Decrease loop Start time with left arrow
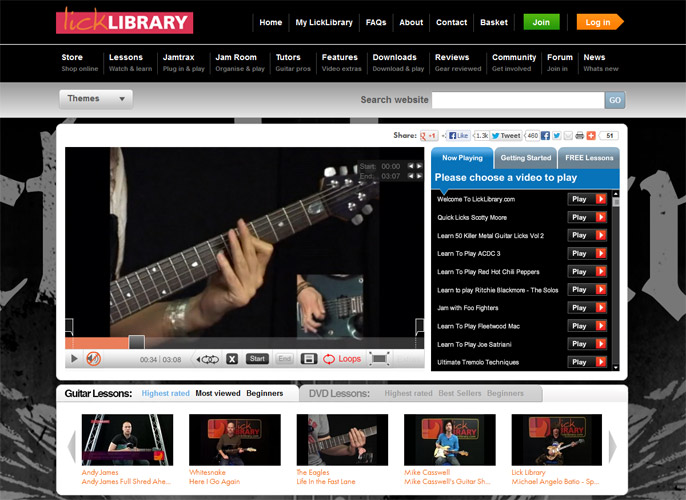Screen dimensions: 686x500 tap(410, 166)
